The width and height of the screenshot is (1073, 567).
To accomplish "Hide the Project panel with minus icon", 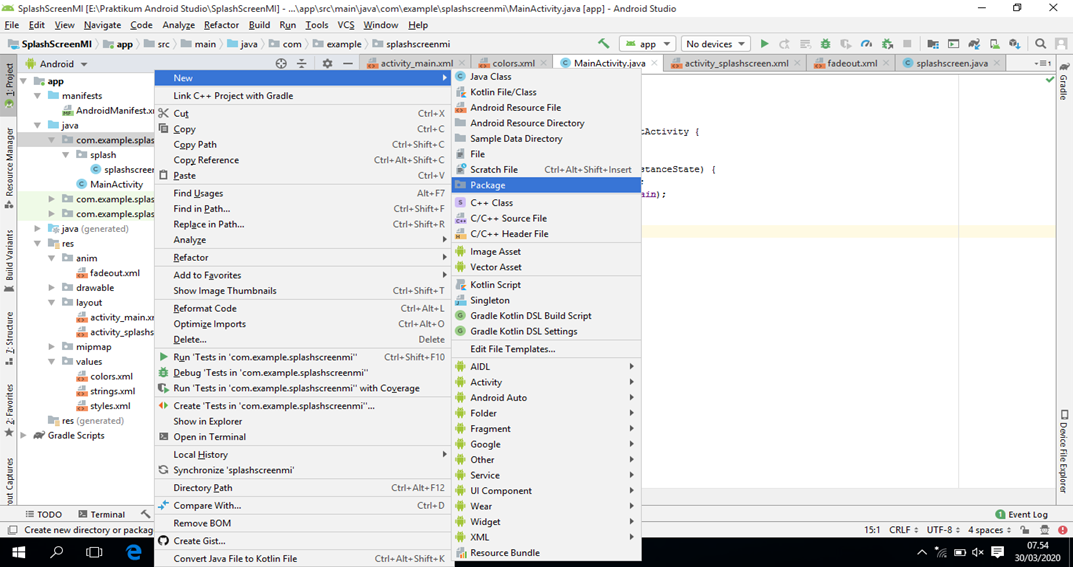I will point(348,64).
